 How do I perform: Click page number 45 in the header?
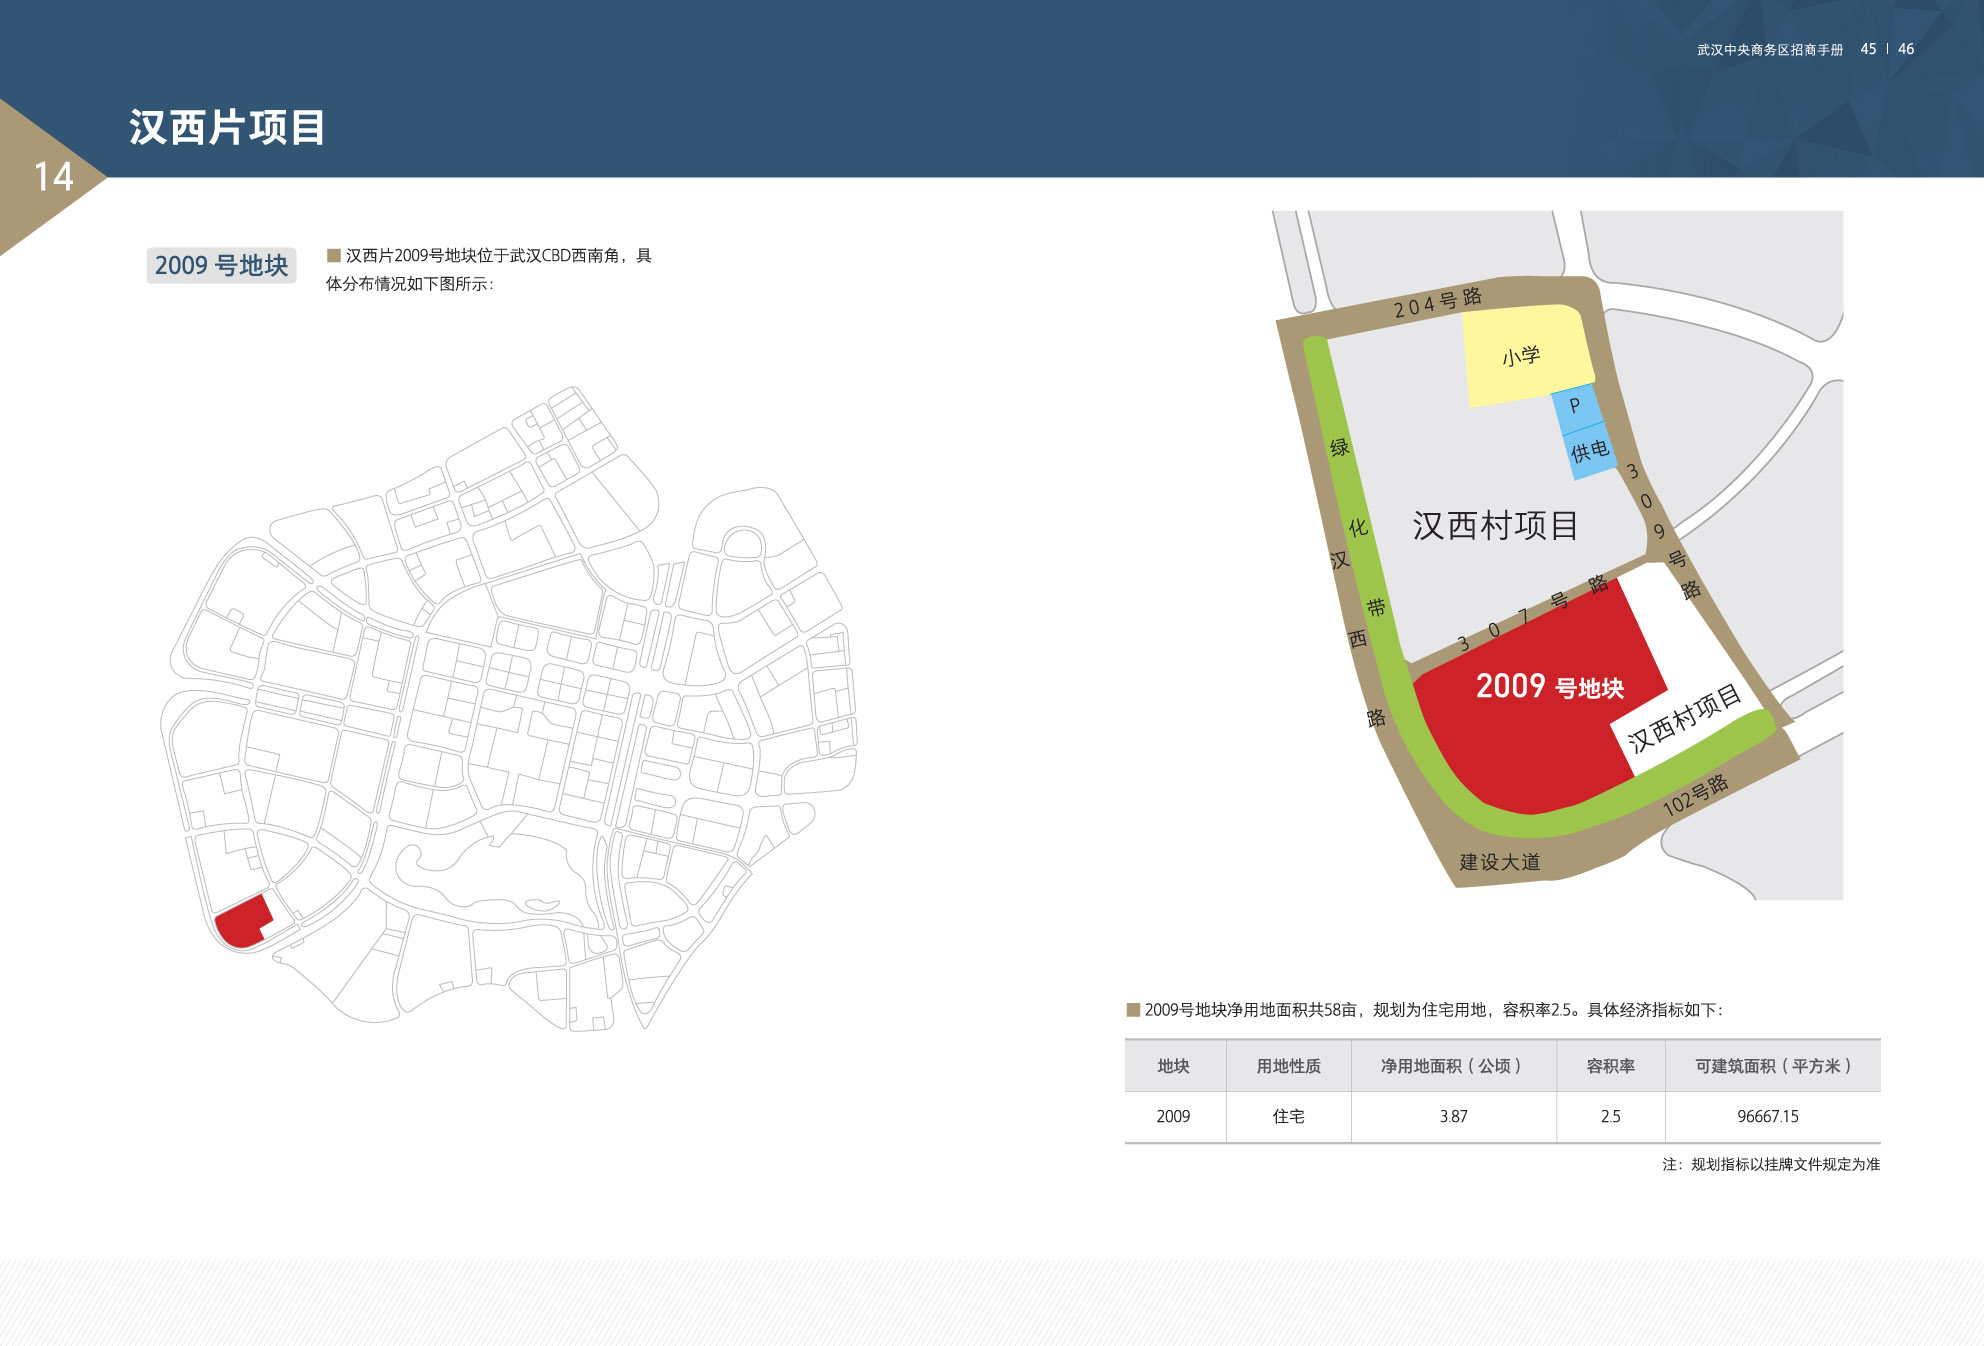[1868, 49]
